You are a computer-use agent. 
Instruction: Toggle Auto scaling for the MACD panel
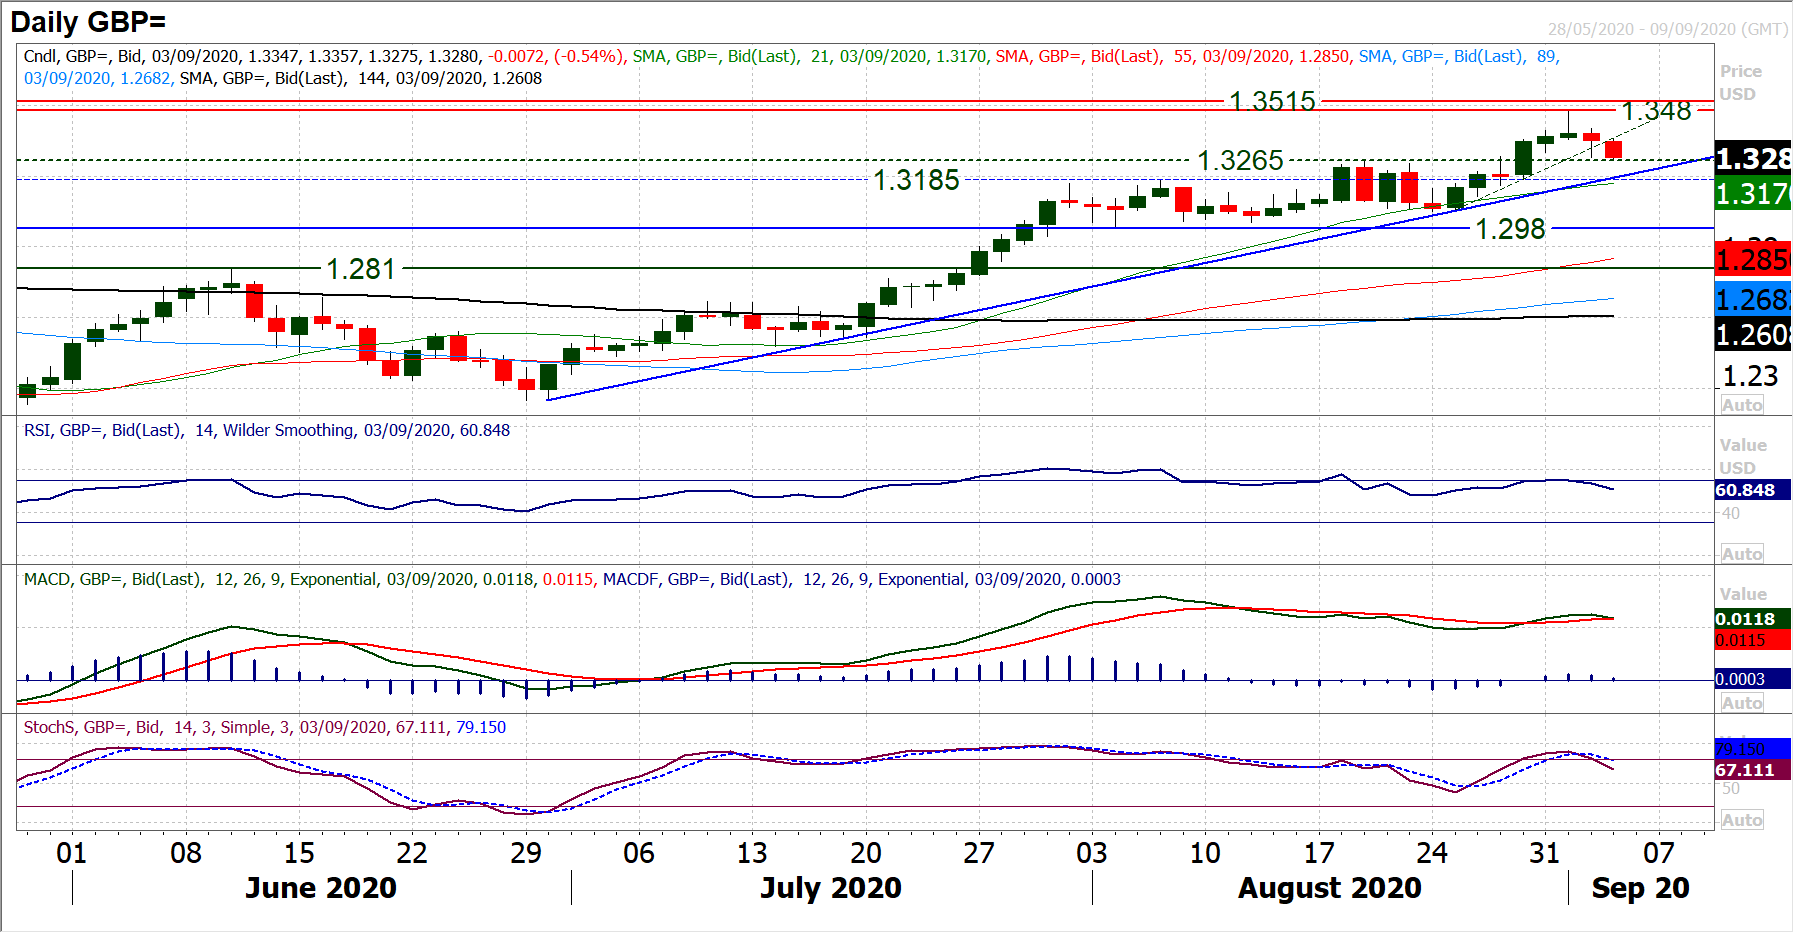(x=1741, y=703)
